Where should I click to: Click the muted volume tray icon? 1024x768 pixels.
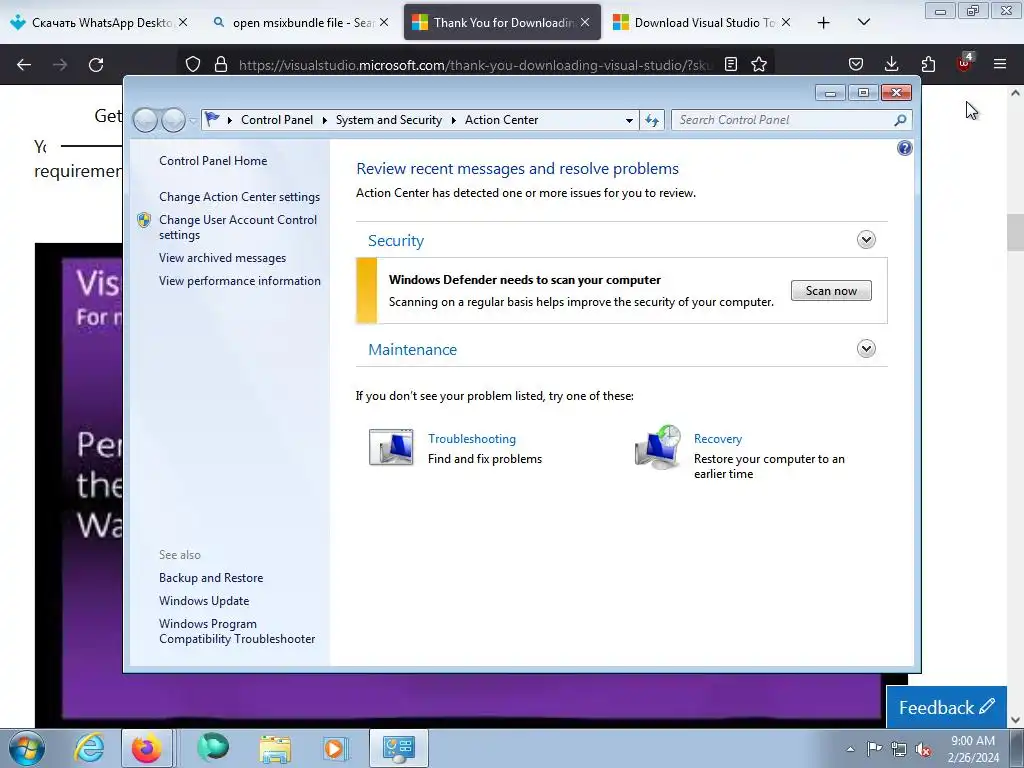(x=923, y=749)
